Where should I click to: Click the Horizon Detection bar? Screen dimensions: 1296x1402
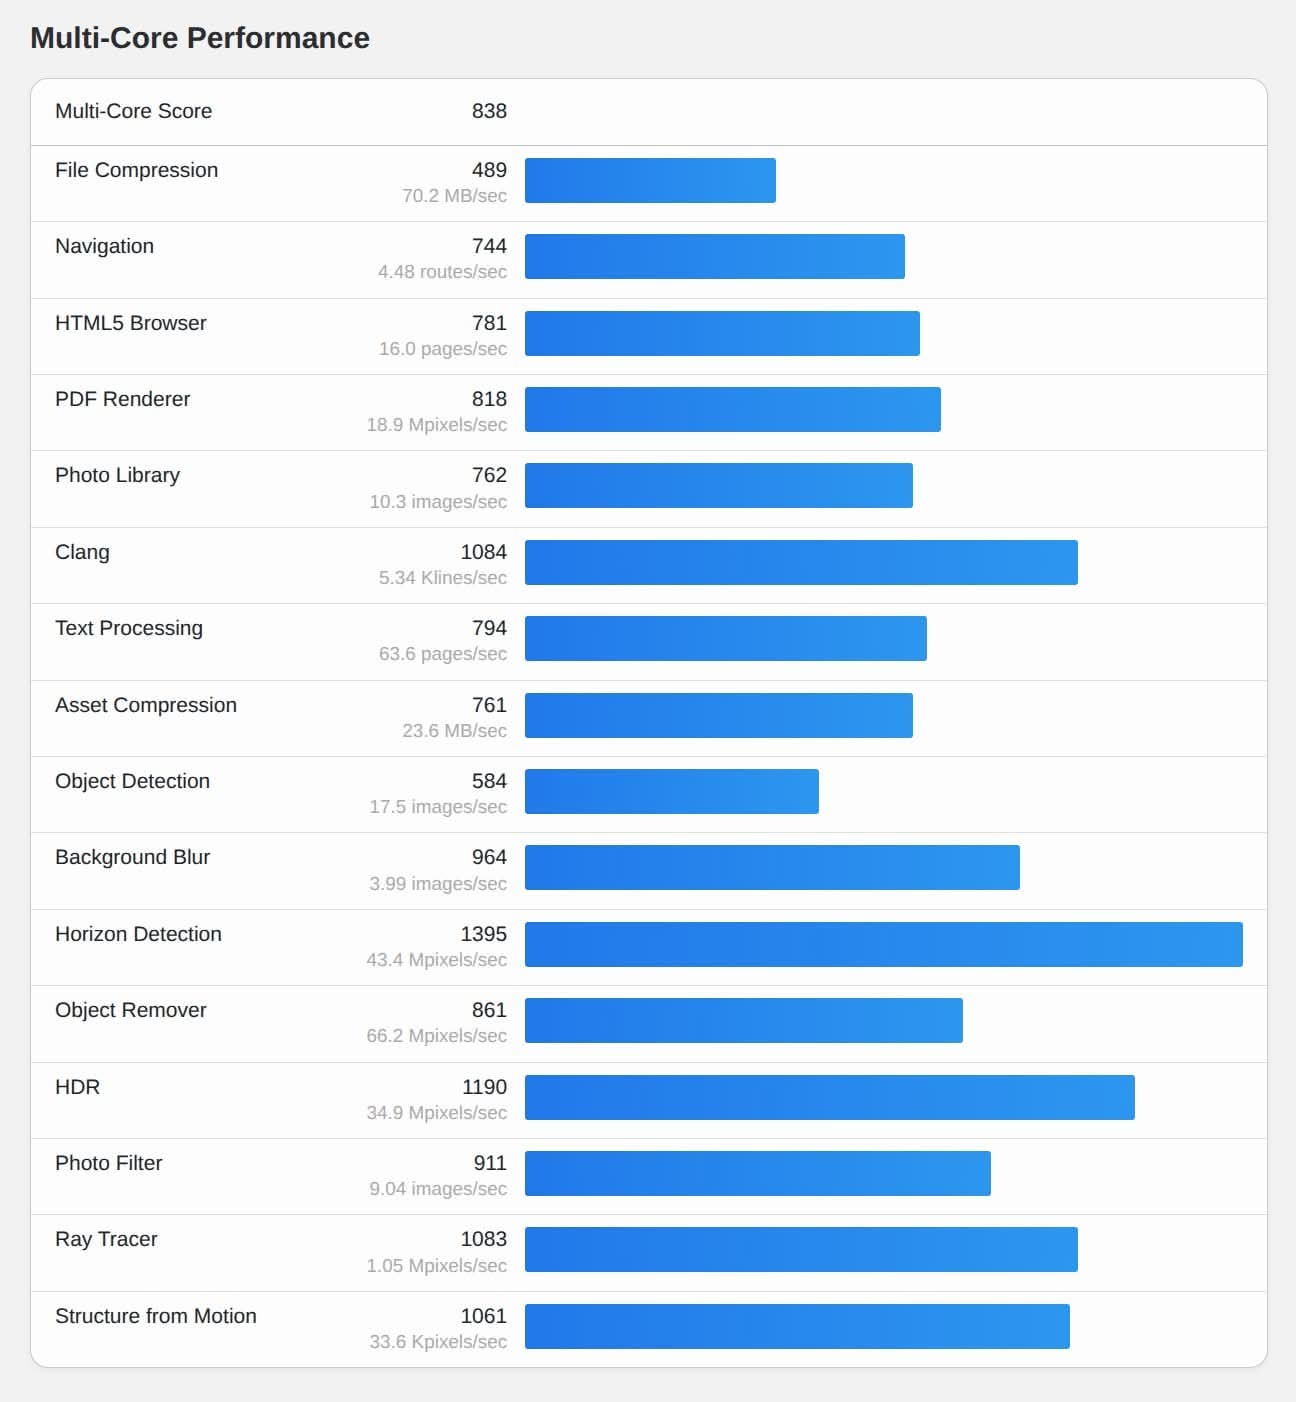pyautogui.click(x=883, y=945)
